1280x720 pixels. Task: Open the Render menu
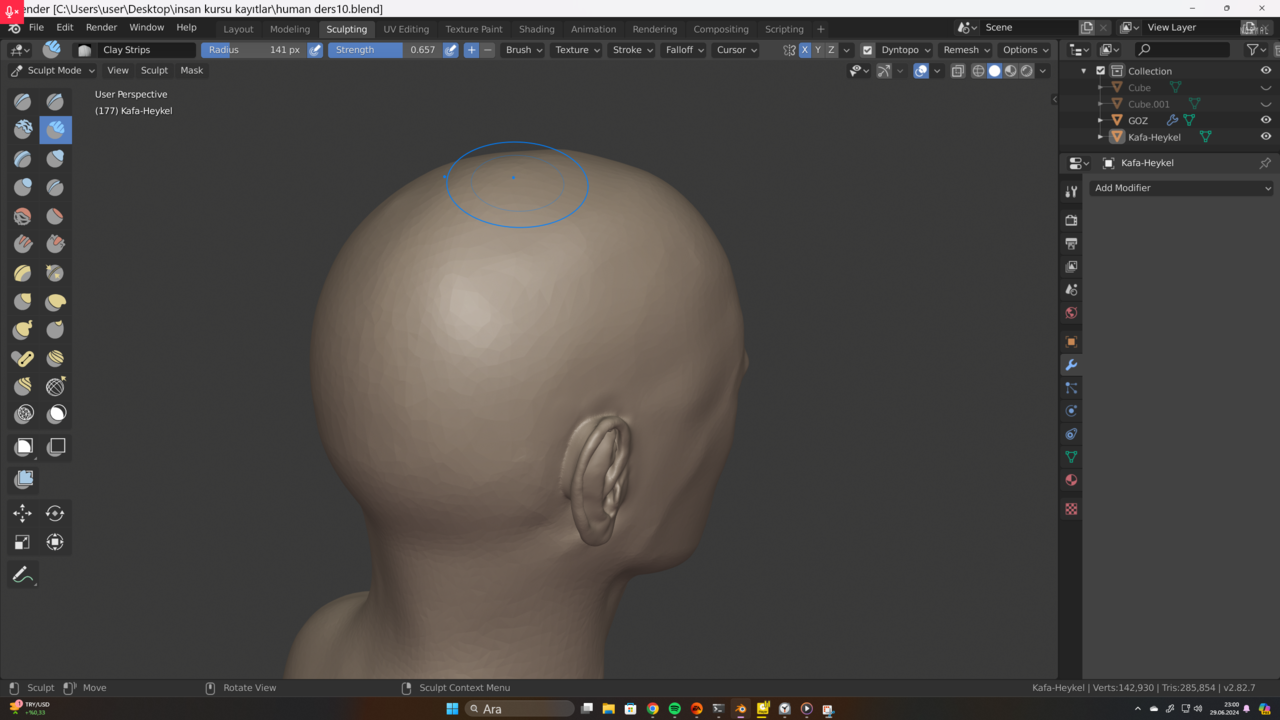pos(101,28)
